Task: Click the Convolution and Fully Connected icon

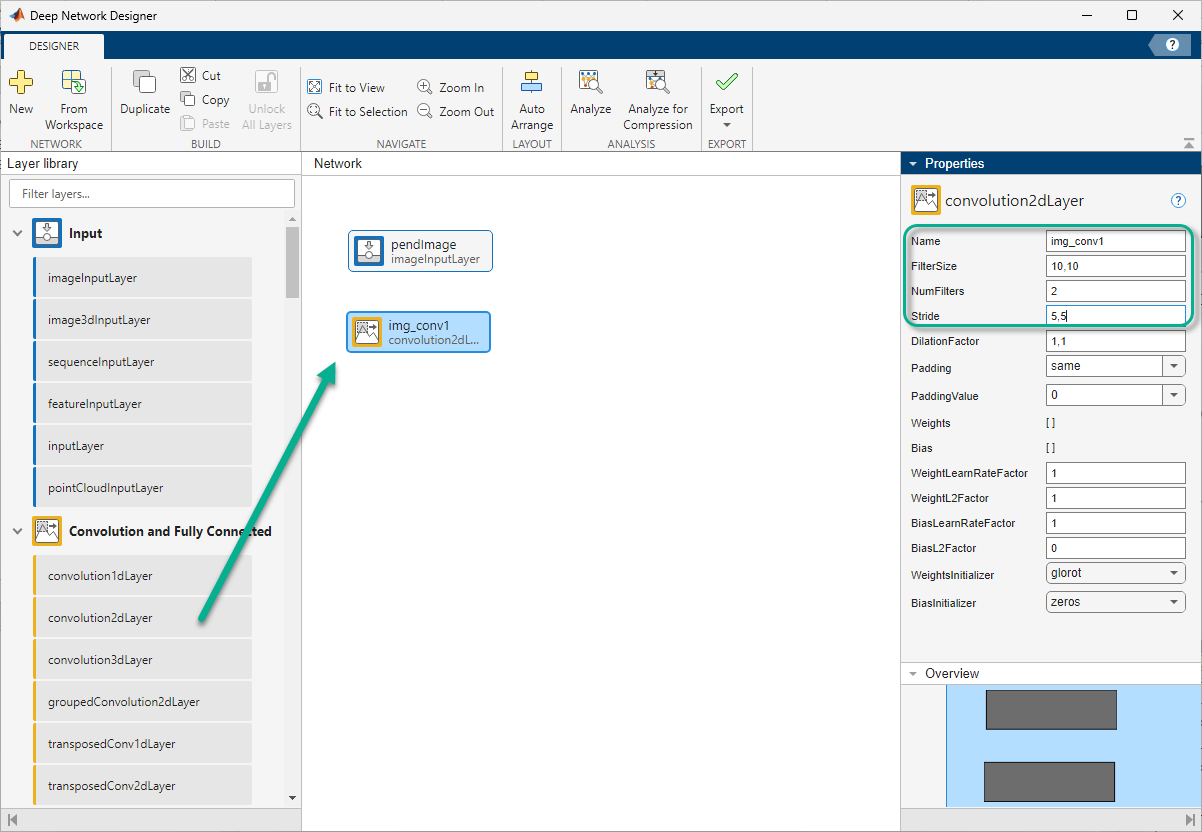Action: point(47,531)
